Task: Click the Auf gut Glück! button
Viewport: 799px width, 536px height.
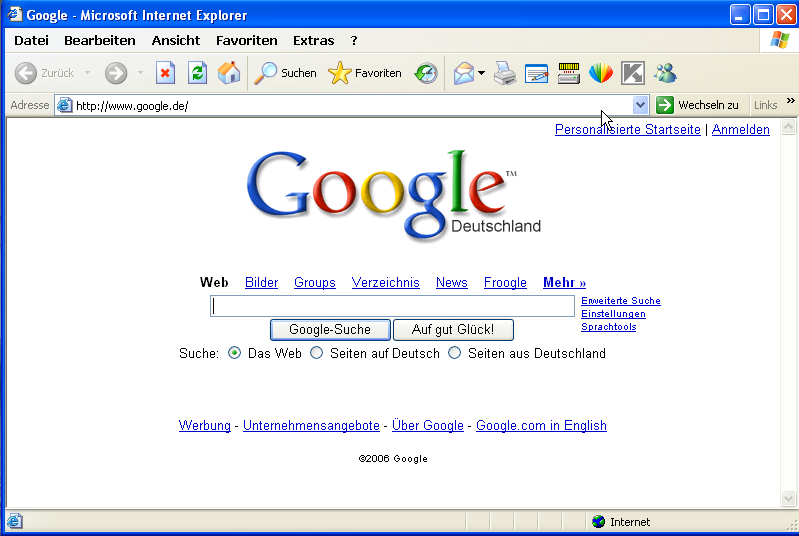Action: [453, 330]
